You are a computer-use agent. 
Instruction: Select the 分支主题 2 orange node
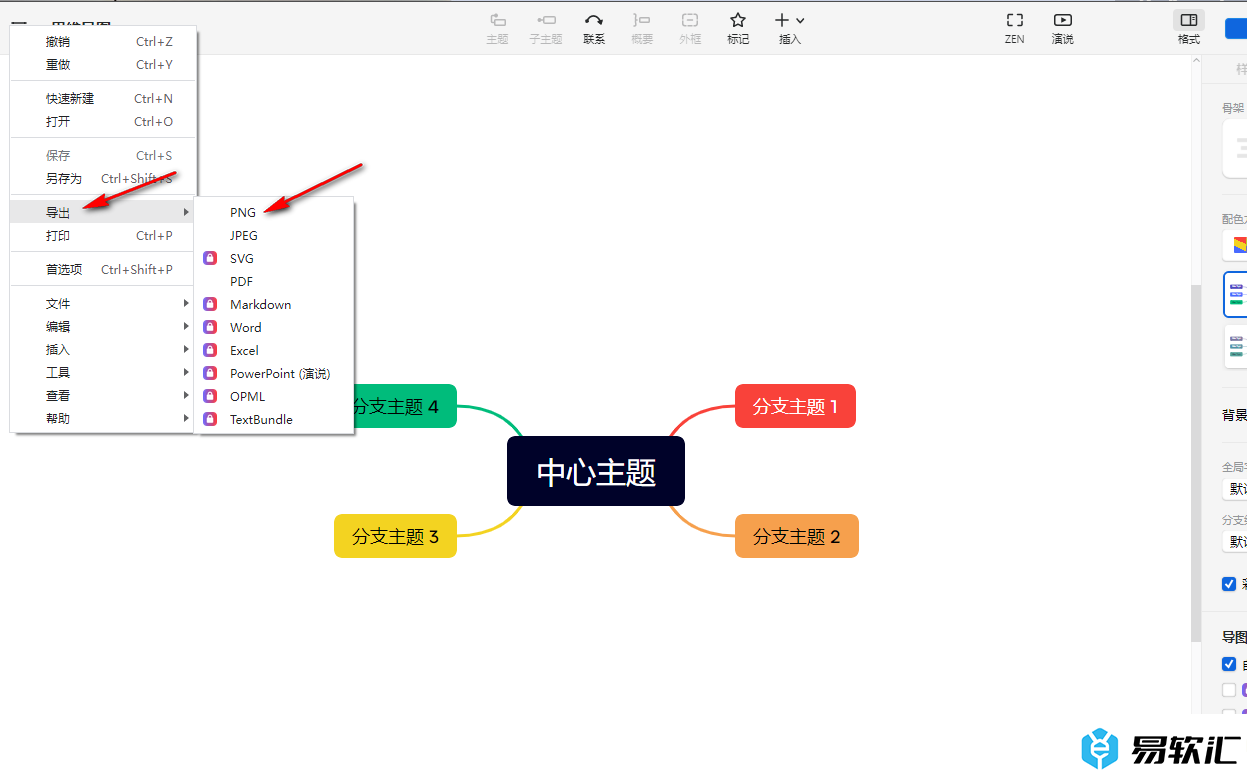click(797, 536)
